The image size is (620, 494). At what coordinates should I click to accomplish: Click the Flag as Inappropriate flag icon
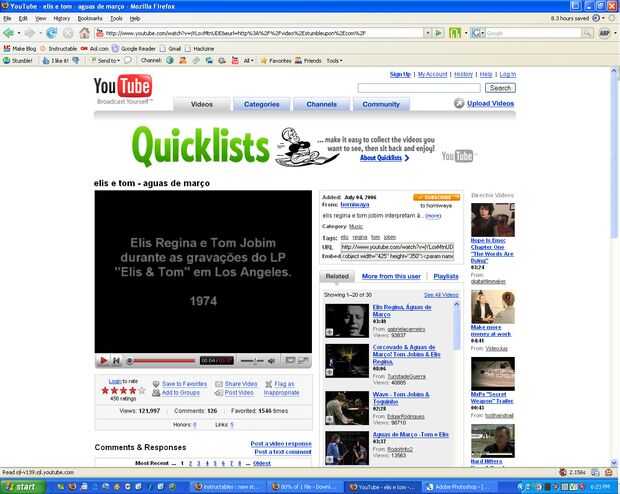[x=268, y=384]
